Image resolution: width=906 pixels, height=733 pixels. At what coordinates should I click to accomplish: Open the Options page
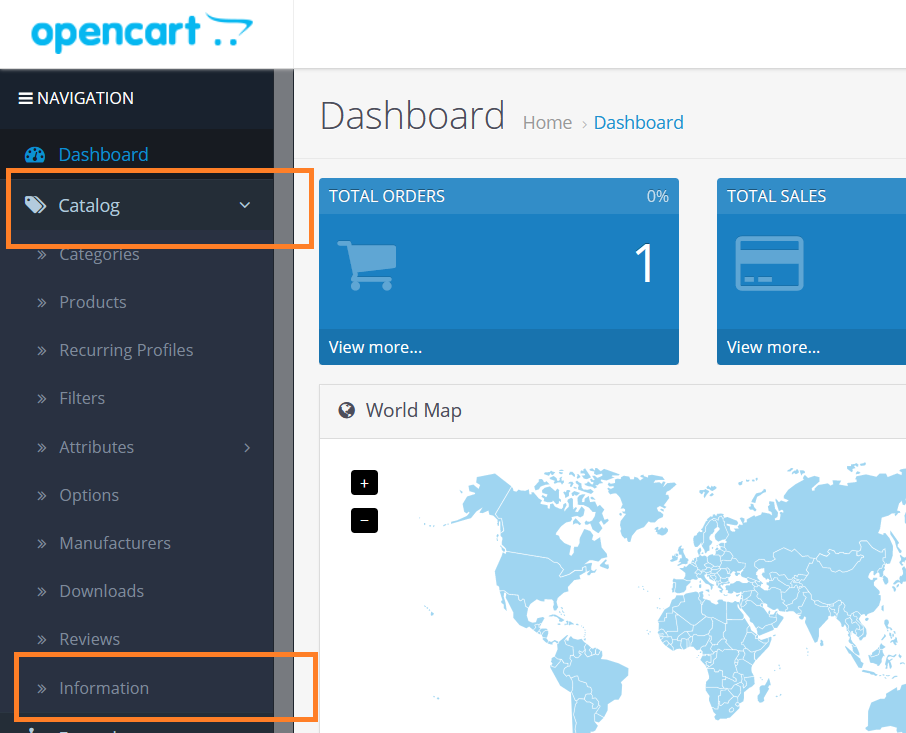tap(89, 496)
